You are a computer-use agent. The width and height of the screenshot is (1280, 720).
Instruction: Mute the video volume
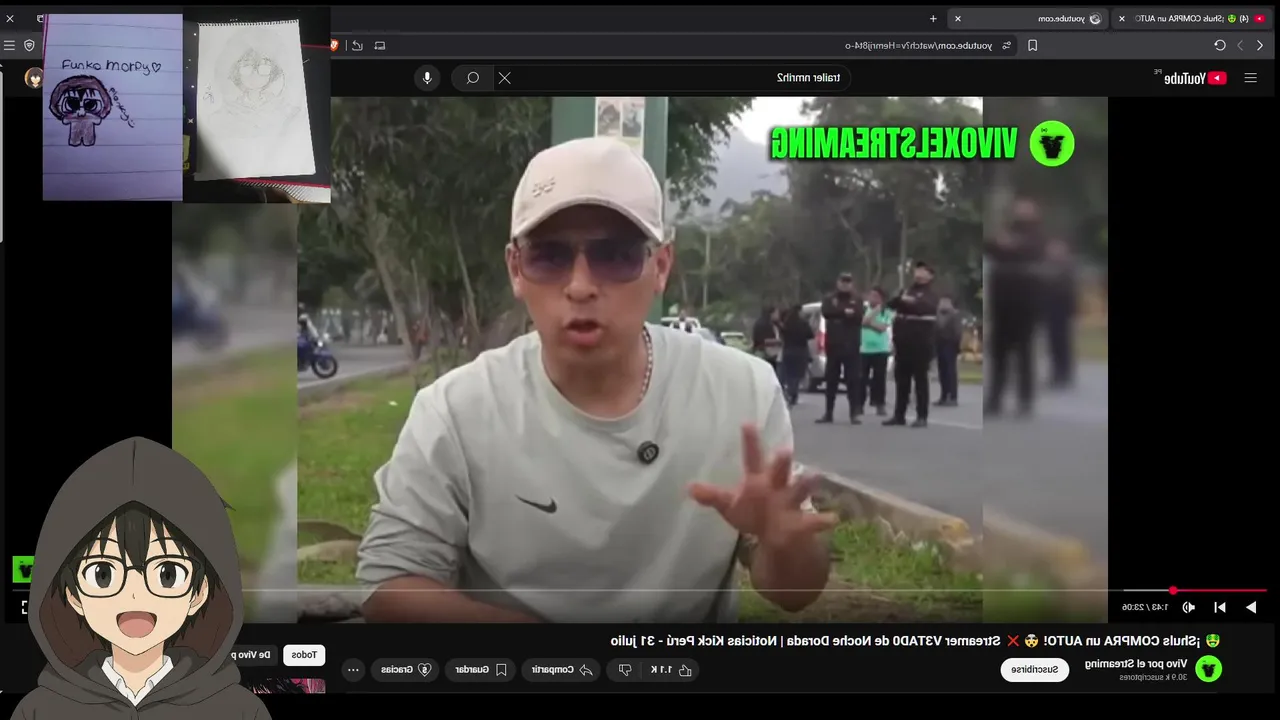click(x=1188, y=607)
